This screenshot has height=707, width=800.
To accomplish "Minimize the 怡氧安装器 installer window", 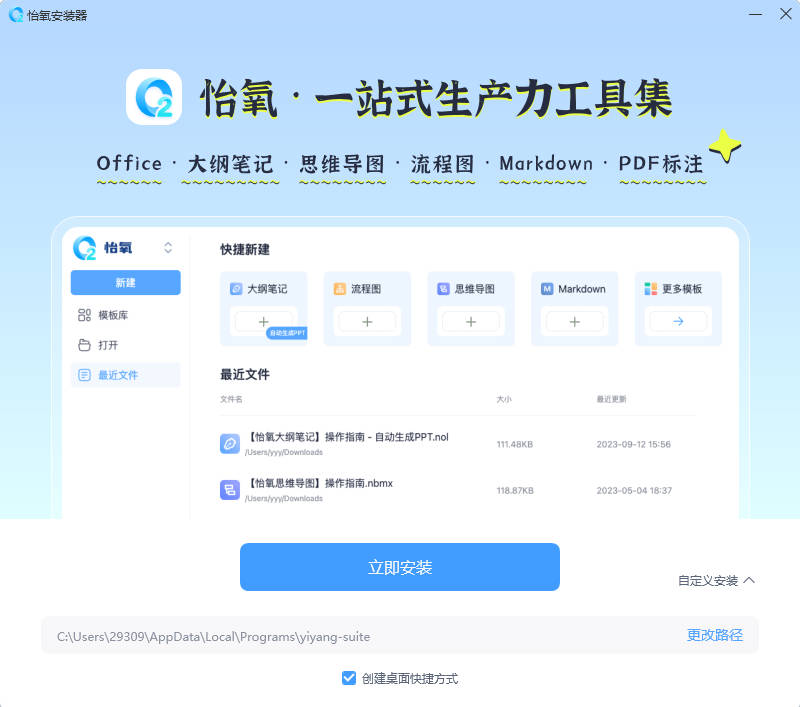I will tap(755, 14).
